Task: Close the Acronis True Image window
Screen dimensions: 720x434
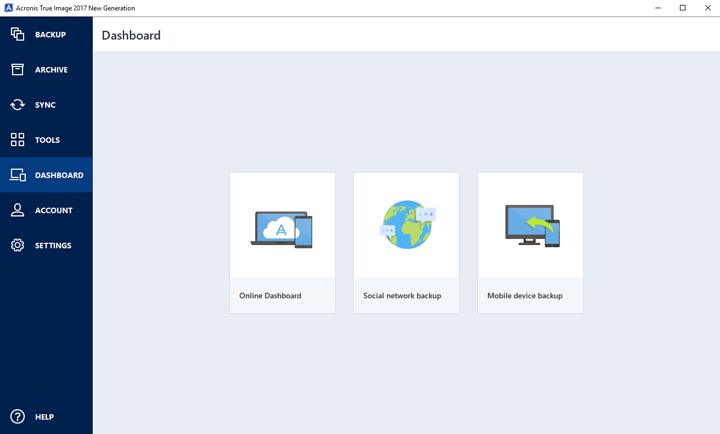Action: pos(708,8)
